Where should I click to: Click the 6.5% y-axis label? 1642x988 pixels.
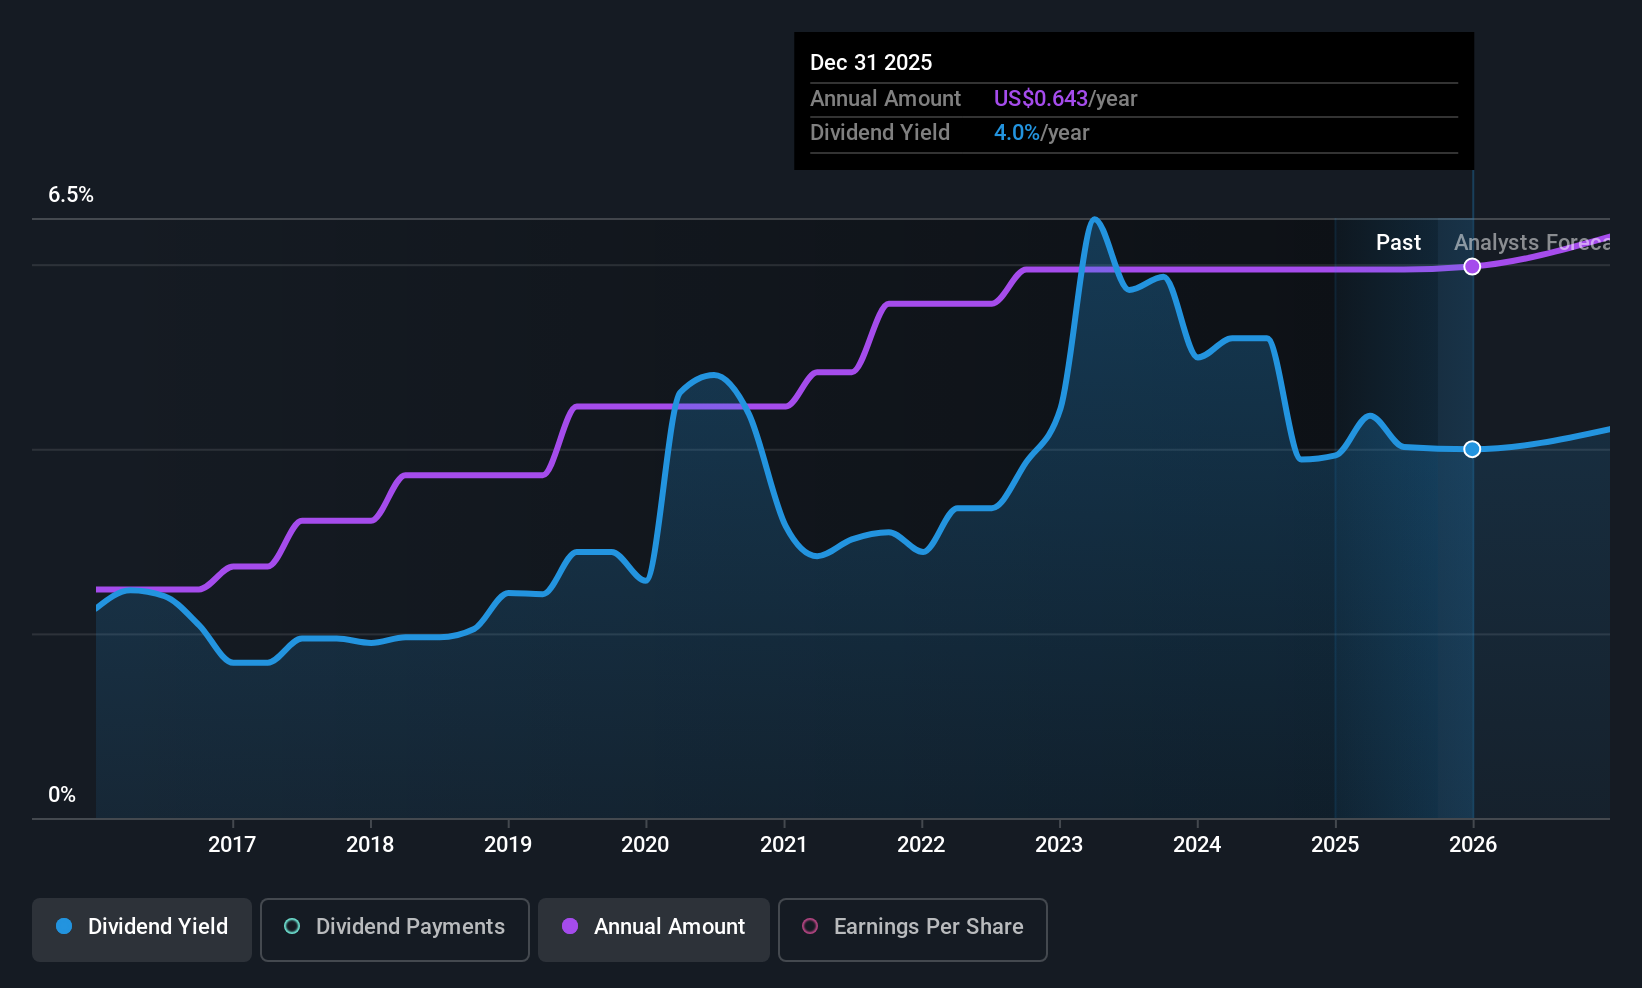click(x=71, y=194)
